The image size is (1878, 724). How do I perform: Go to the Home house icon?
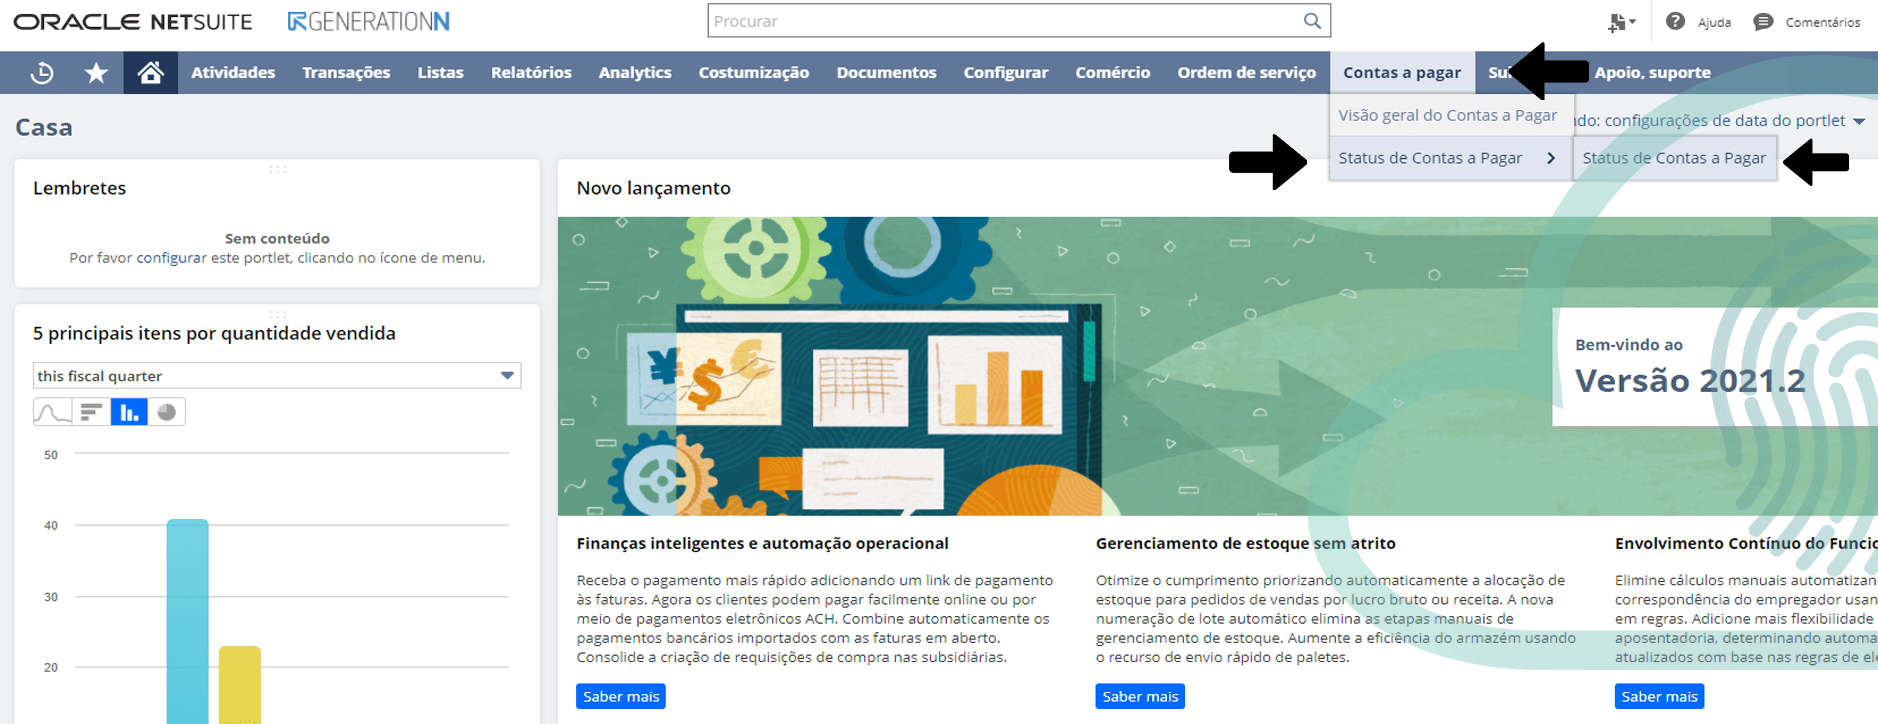(150, 73)
